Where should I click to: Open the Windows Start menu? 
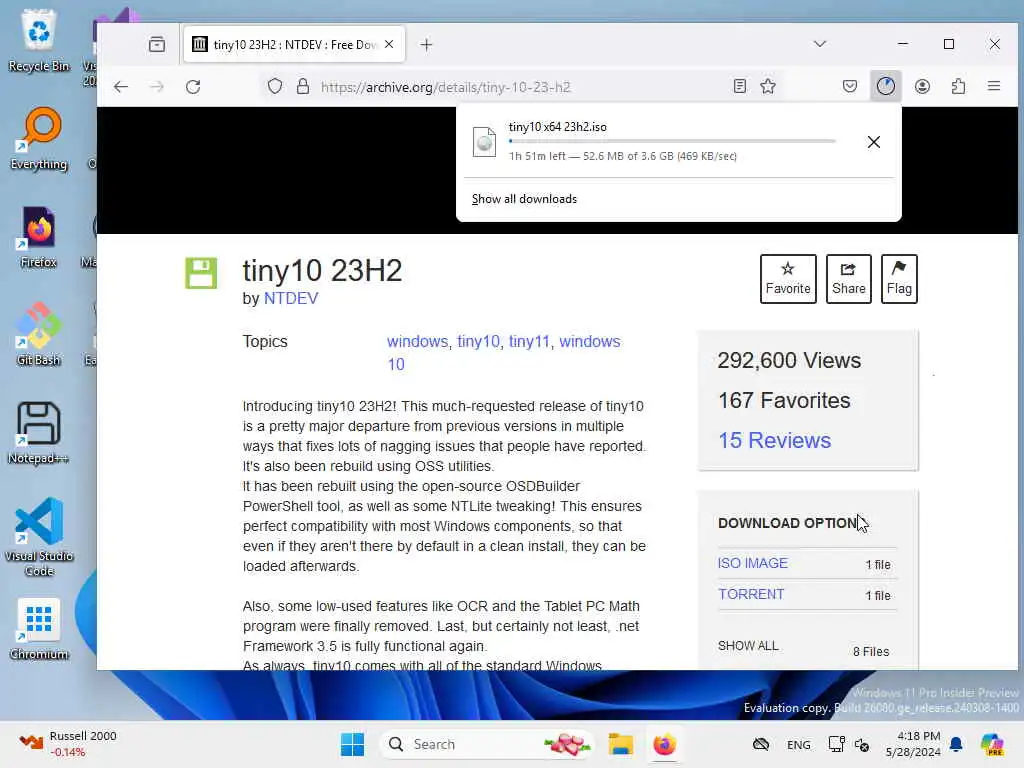point(353,744)
